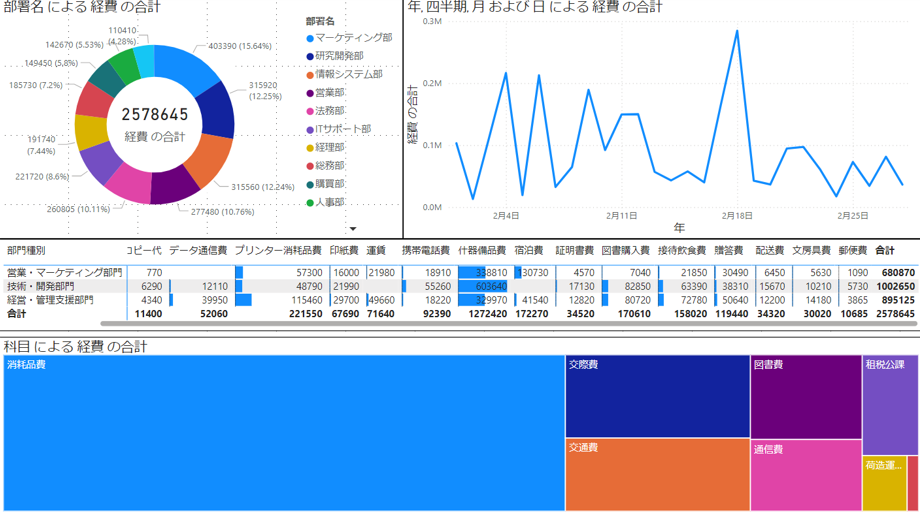Click the 2月18日 peak on line chart
Viewport: 920px width, 514px height.
(737, 31)
